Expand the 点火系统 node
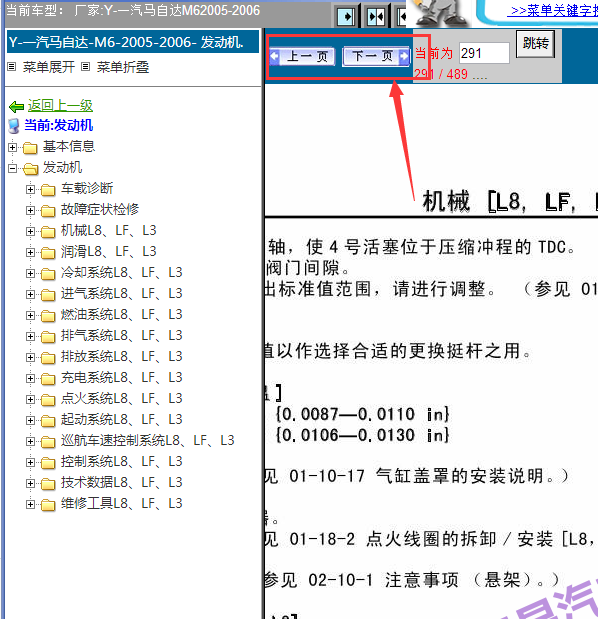This screenshot has height=619, width=598. (x=30, y=400)
